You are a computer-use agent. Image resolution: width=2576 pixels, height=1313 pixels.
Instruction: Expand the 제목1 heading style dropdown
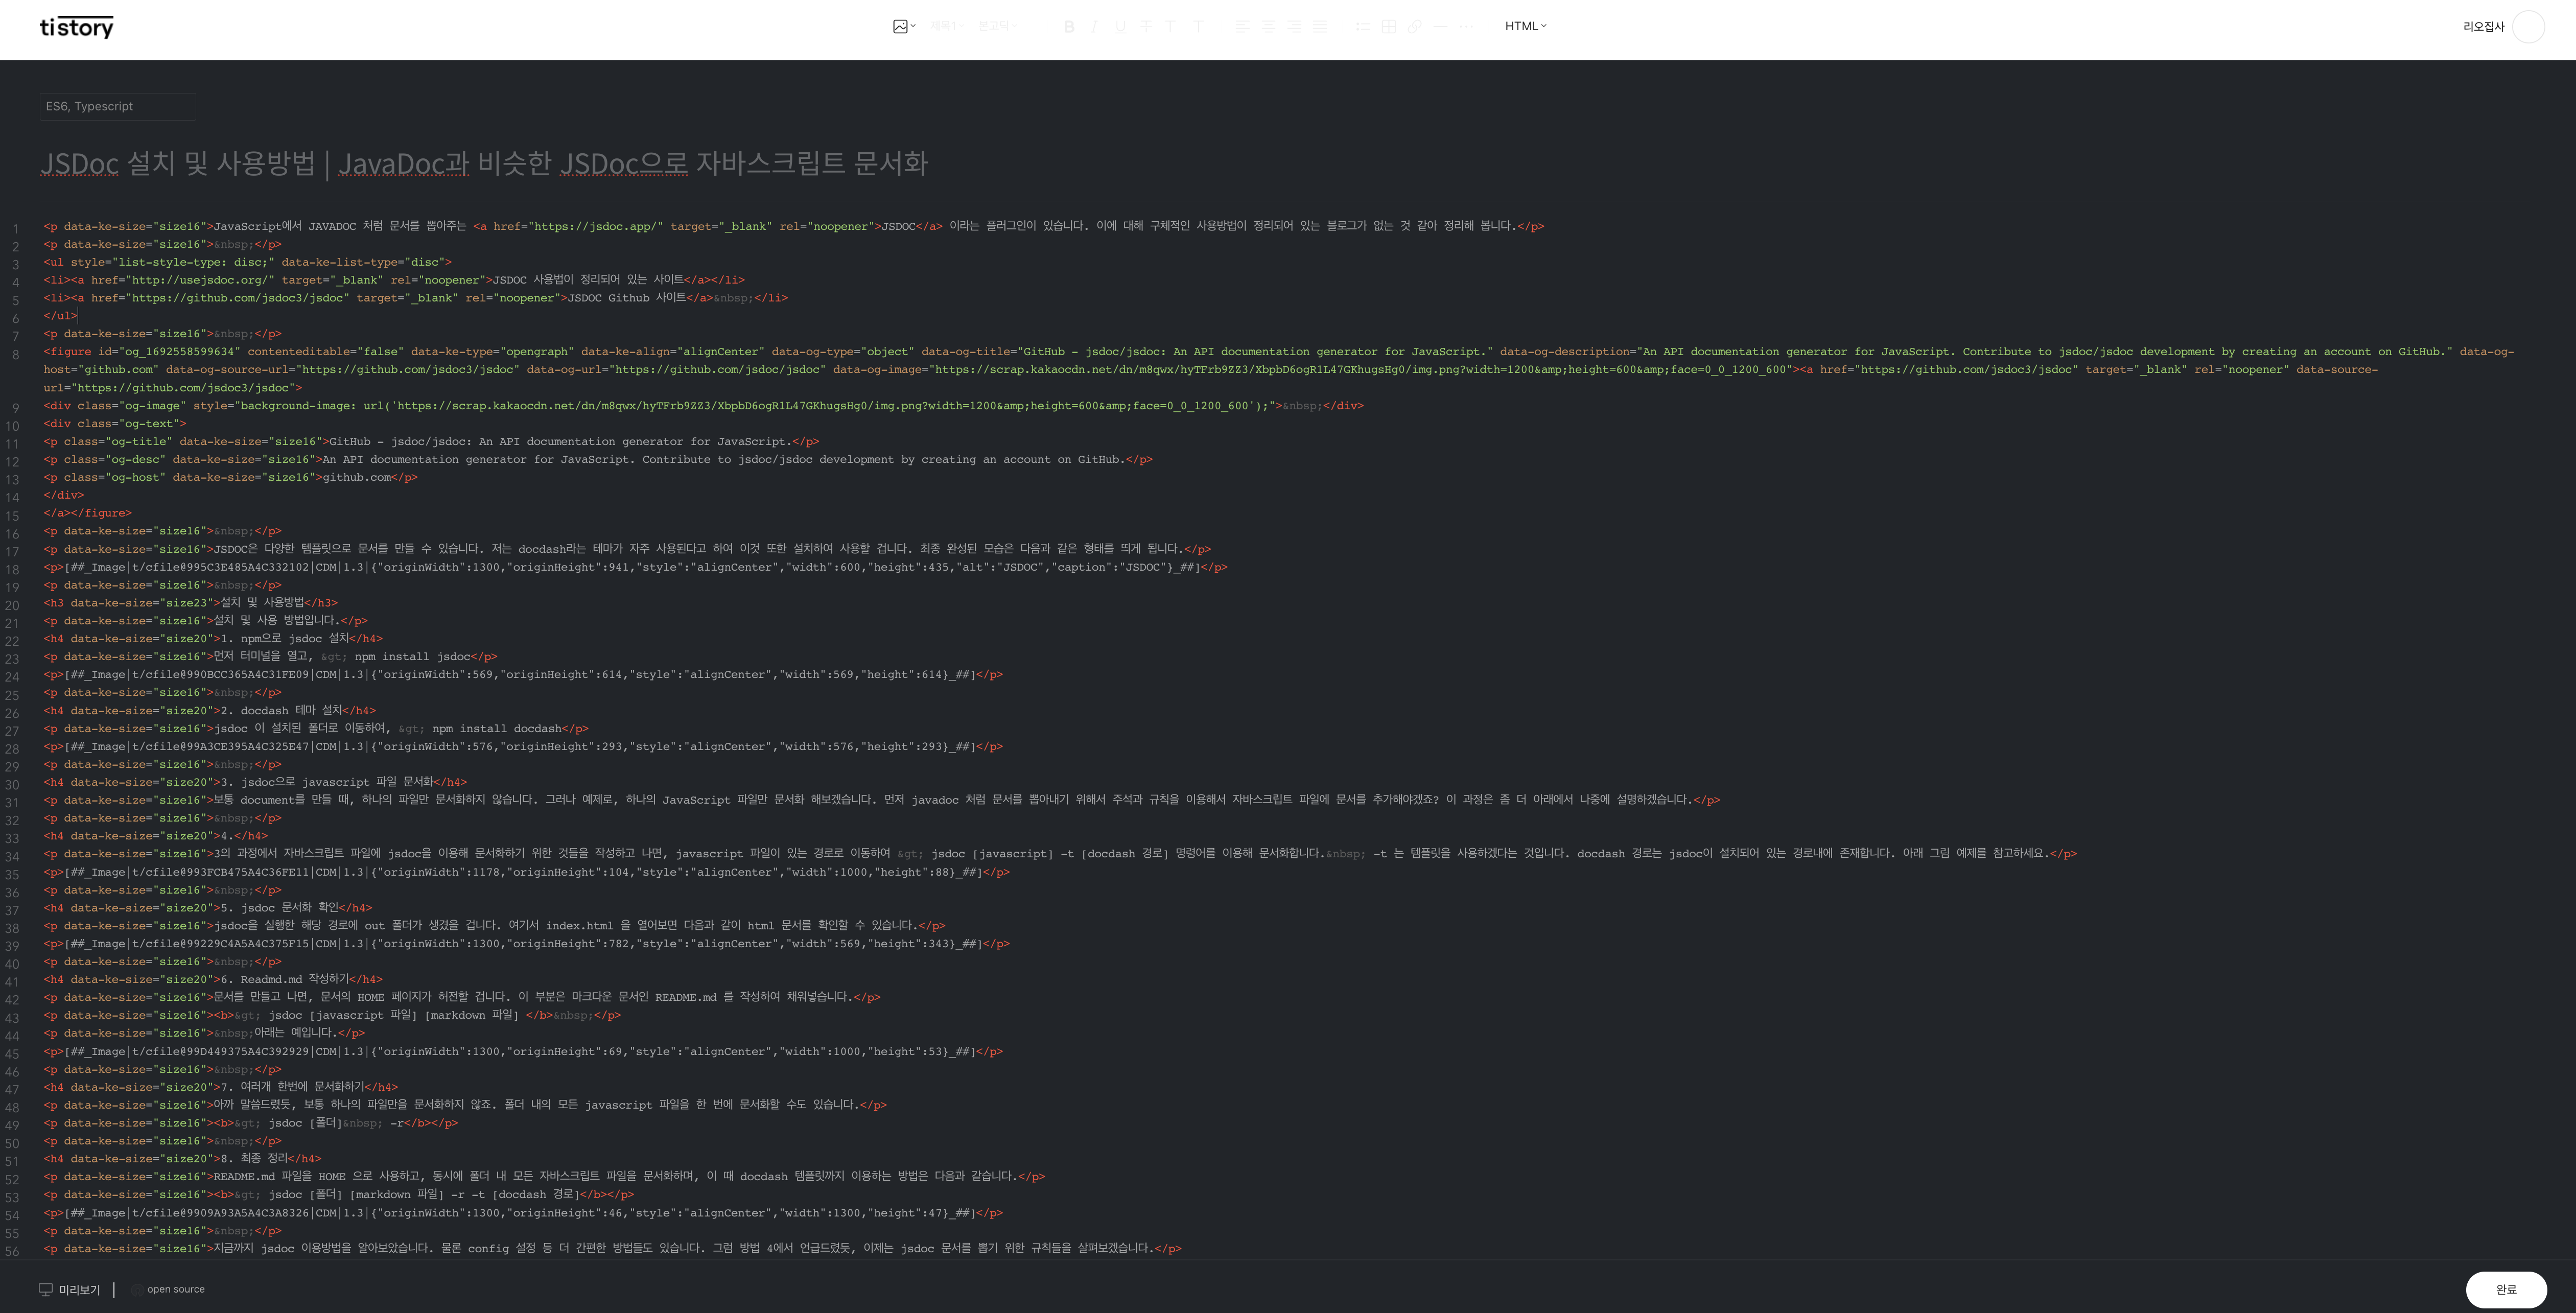[x=946, y=26]
